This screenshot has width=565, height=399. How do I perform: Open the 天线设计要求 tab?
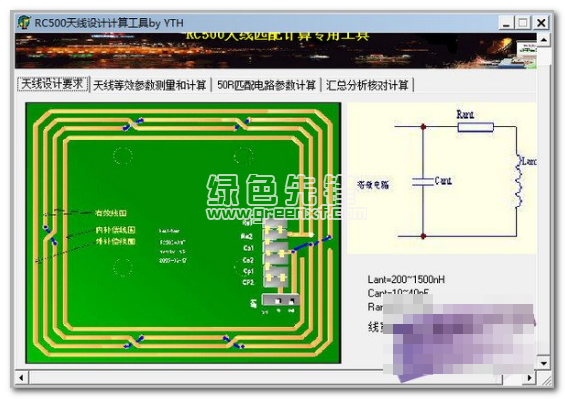(53, 84)
